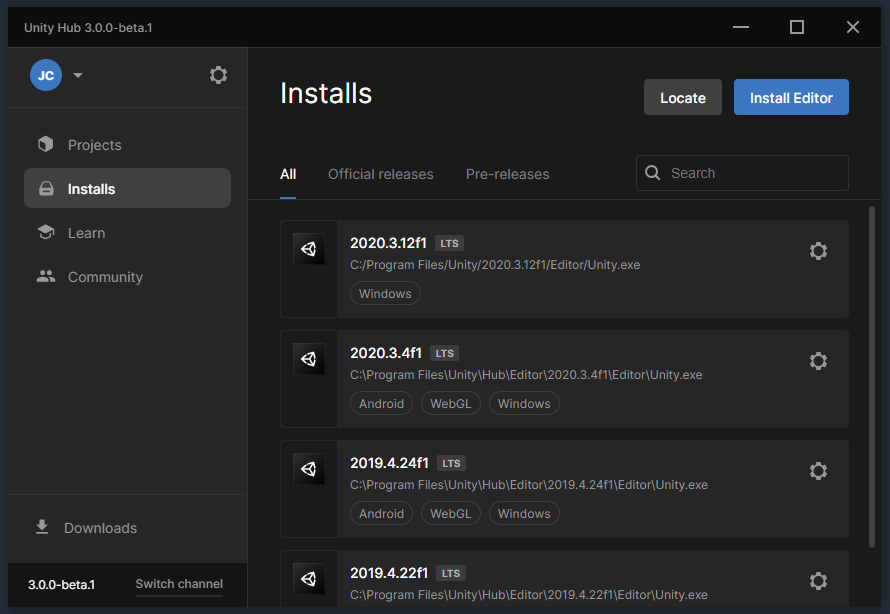890x614 pixels.
Task: Open settings gear for 2020.3.12f1
Action: click(x=818, y=251)
